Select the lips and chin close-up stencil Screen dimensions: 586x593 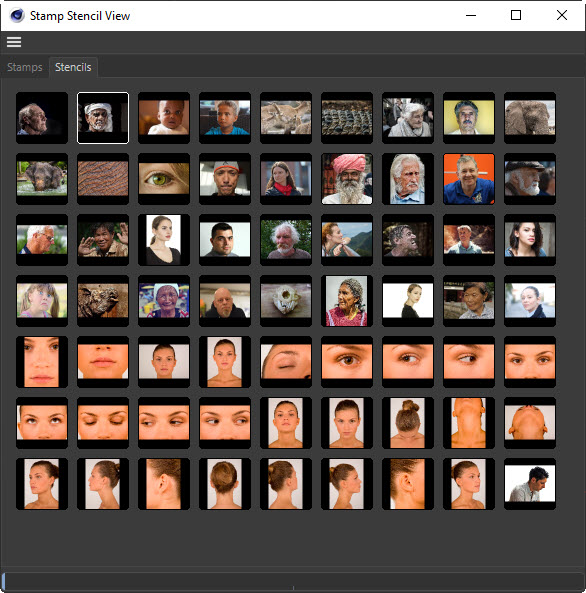pyautogui.click(x=103, y=362)
